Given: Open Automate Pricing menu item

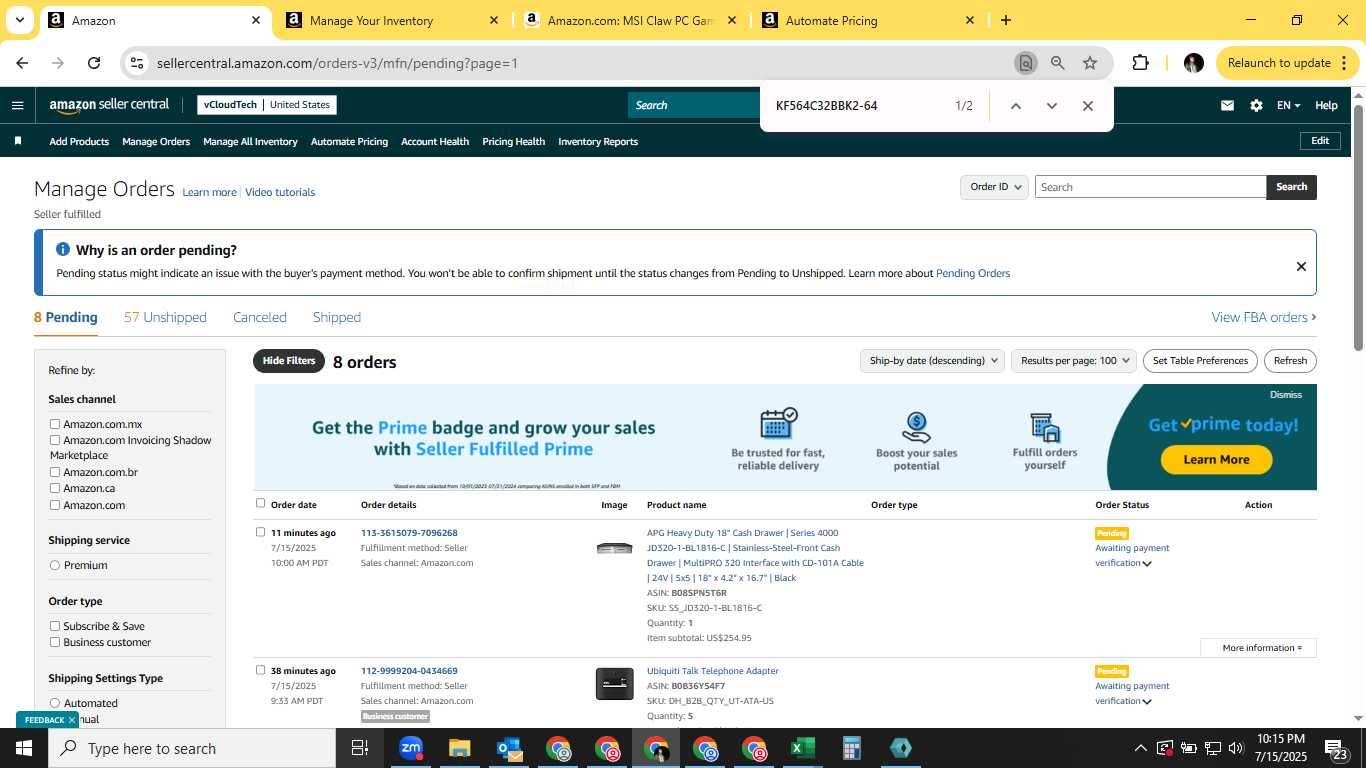Looking at the screenshot, I should tap(349, 141).
